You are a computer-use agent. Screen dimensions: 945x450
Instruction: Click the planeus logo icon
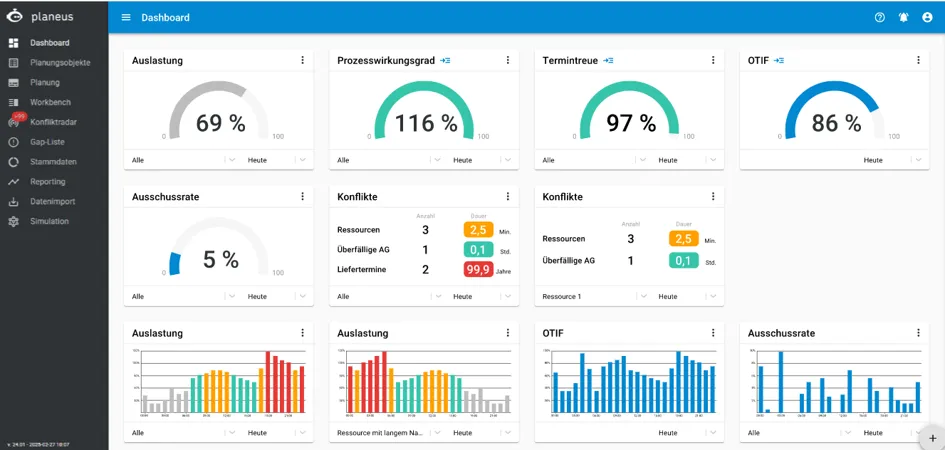click(14, 17)
